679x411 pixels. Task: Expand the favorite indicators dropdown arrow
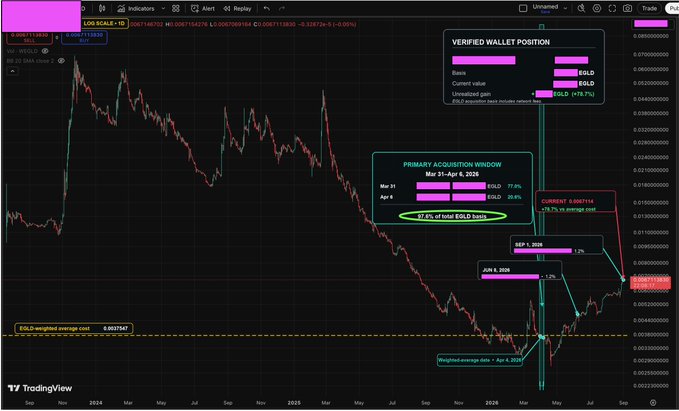(163, 8)
